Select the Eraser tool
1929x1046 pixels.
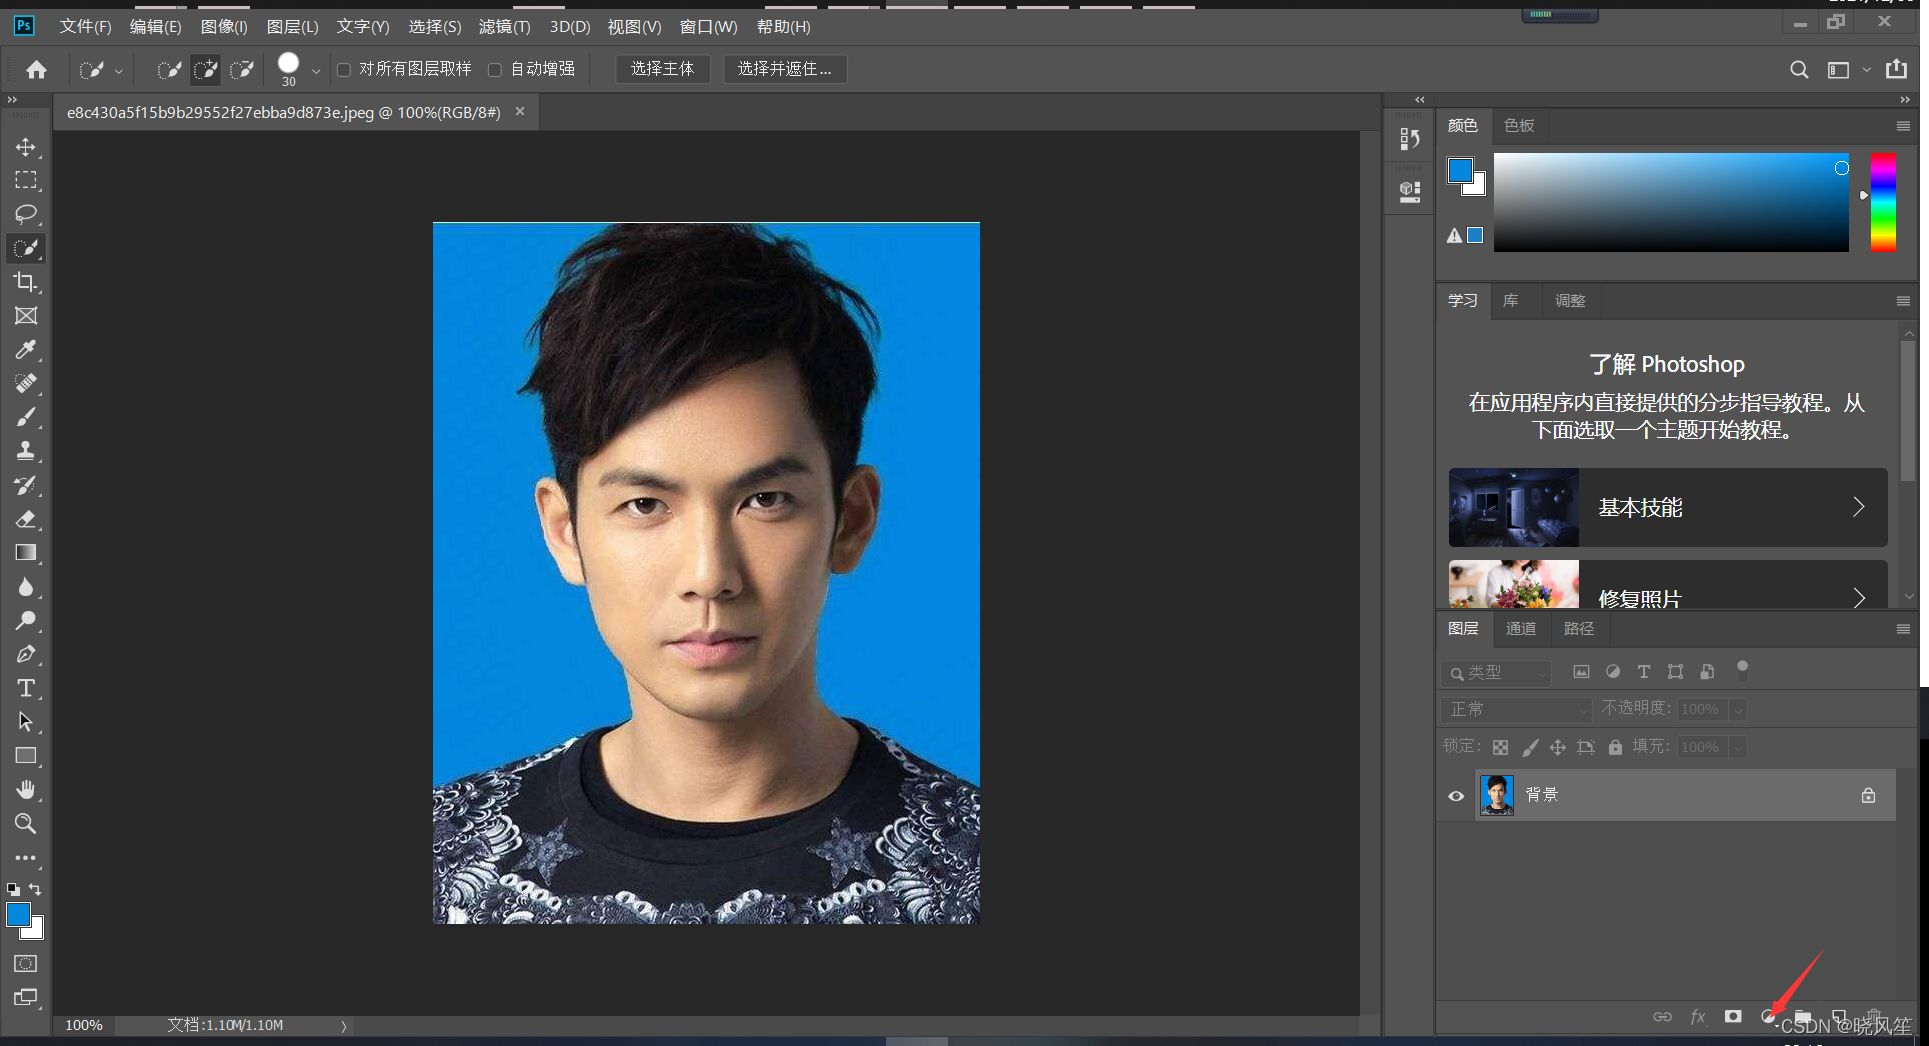26,519
